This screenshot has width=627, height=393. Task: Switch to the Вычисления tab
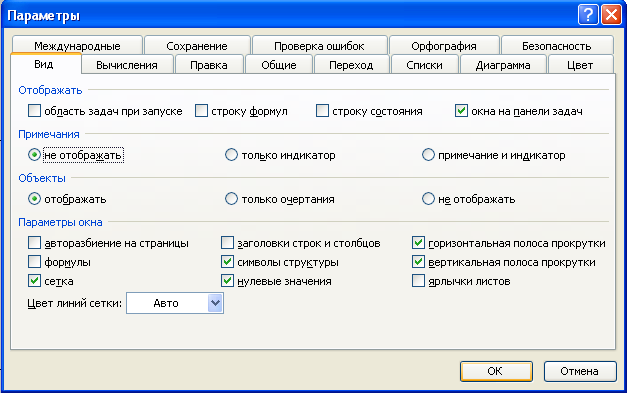coord(127,65)
